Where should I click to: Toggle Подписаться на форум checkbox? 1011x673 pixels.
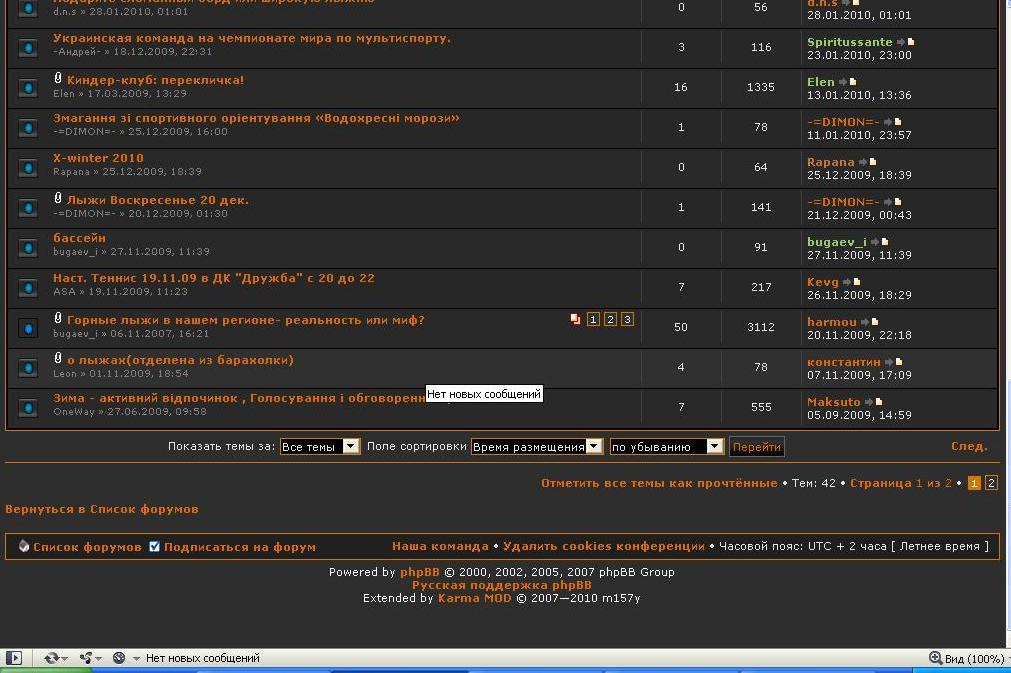click(x=154, y=547)
